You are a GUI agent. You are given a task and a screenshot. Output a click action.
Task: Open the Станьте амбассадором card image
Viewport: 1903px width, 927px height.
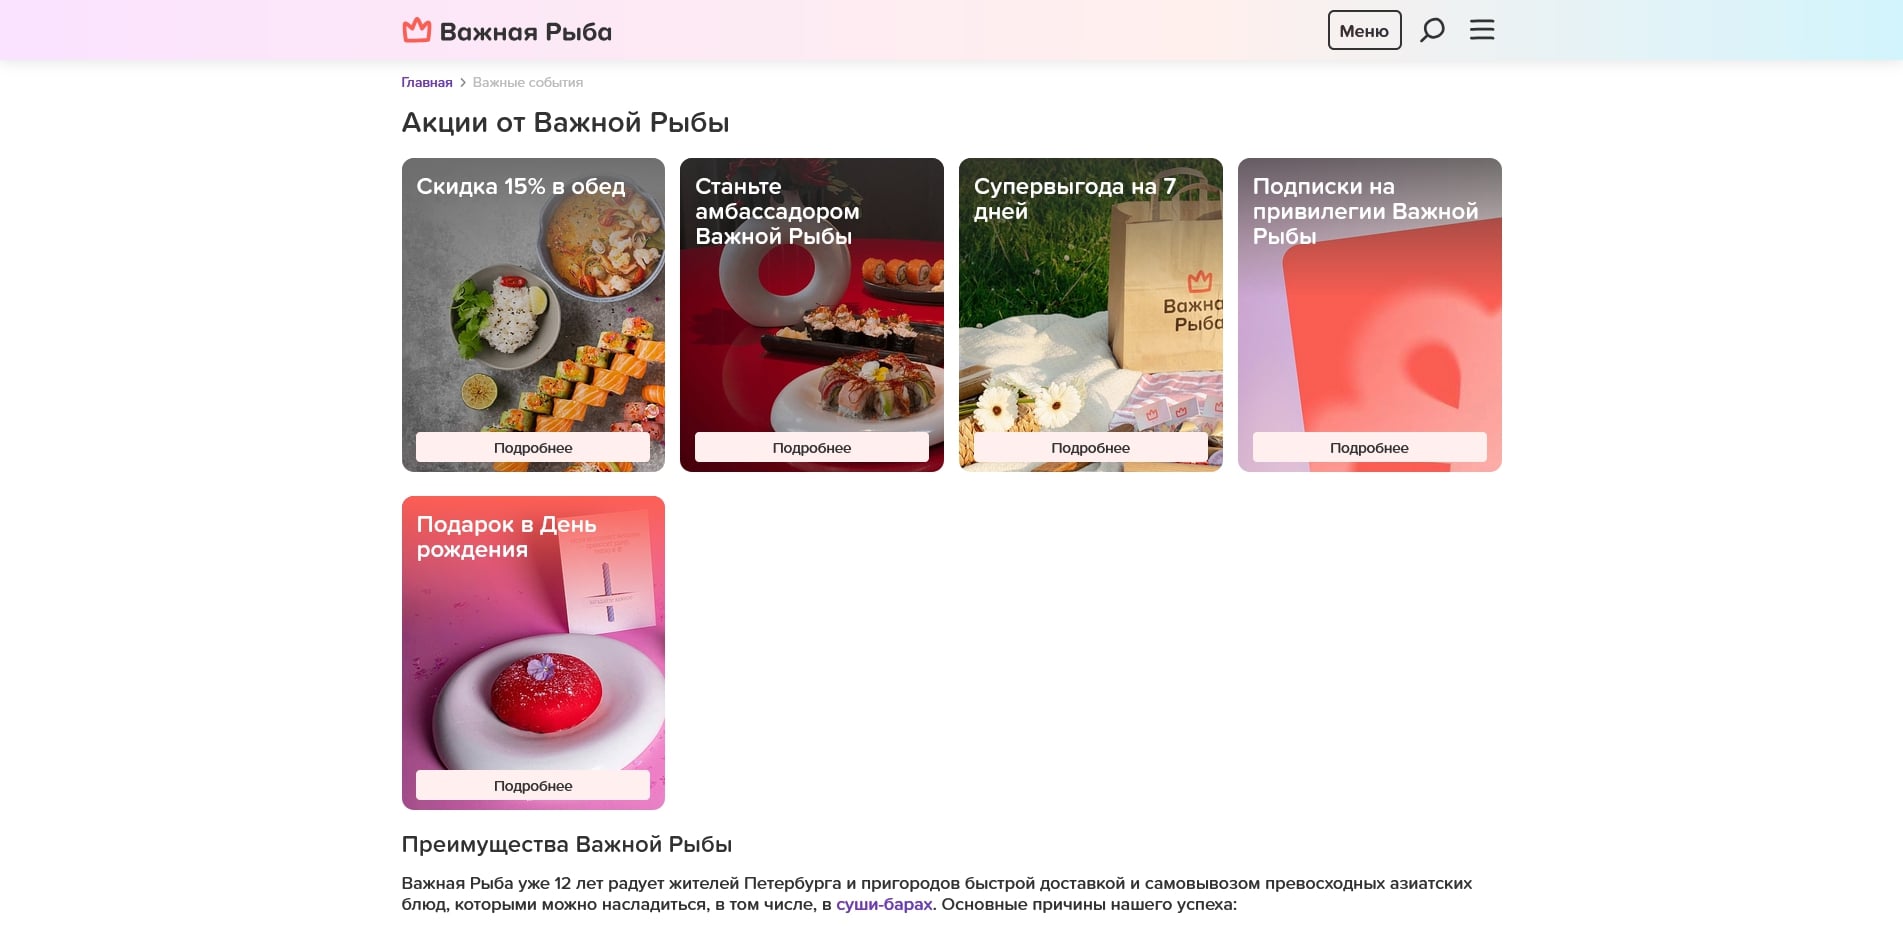coord(812,315)
